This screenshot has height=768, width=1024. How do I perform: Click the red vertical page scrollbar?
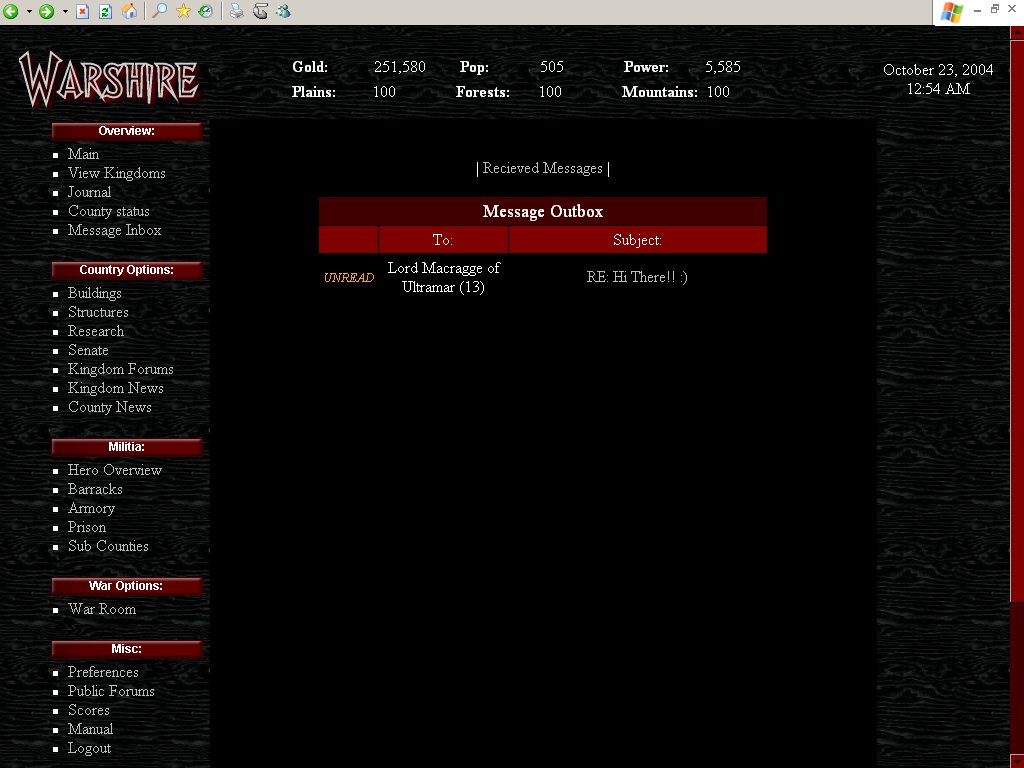pos(1016,400)
